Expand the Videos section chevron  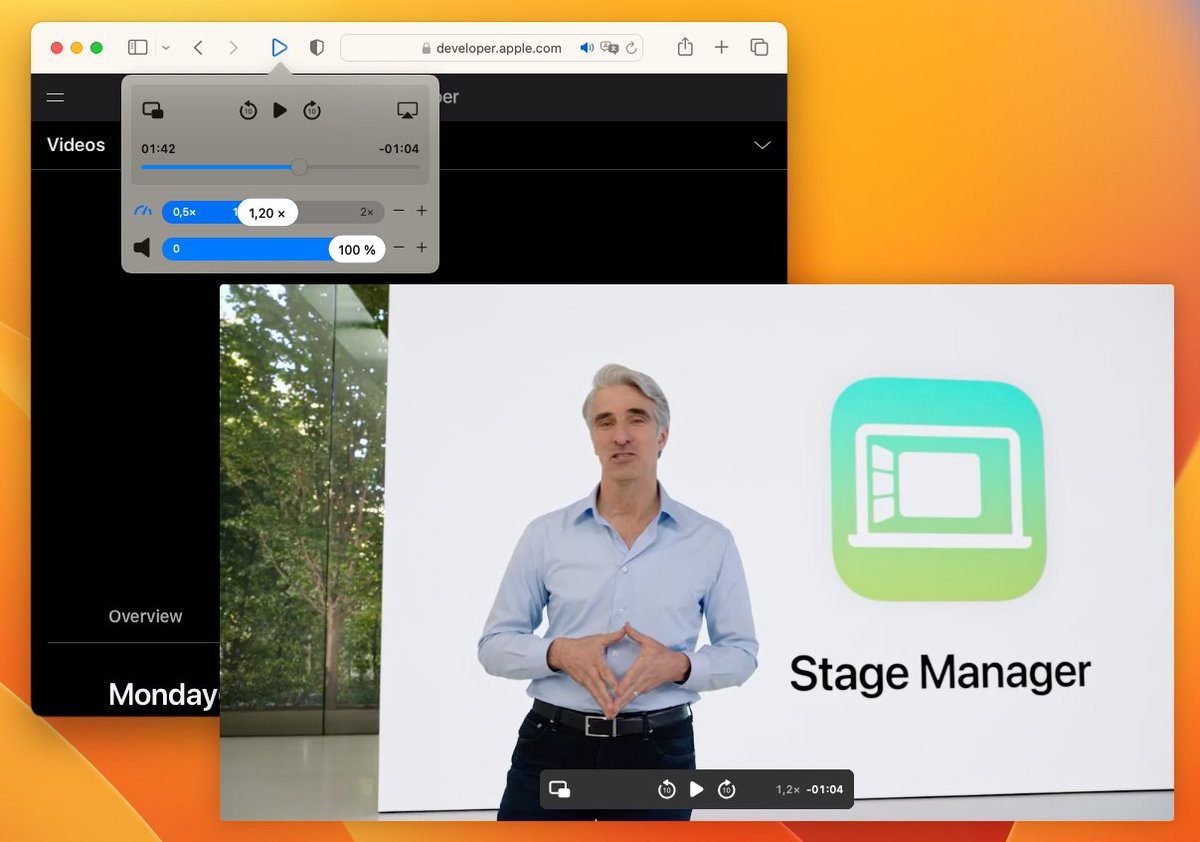[762, 145]
